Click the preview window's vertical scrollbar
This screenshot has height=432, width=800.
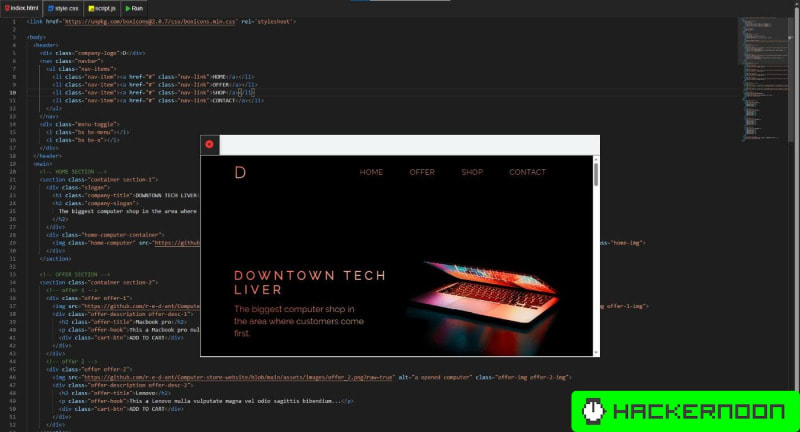click(x=596, y=176)
